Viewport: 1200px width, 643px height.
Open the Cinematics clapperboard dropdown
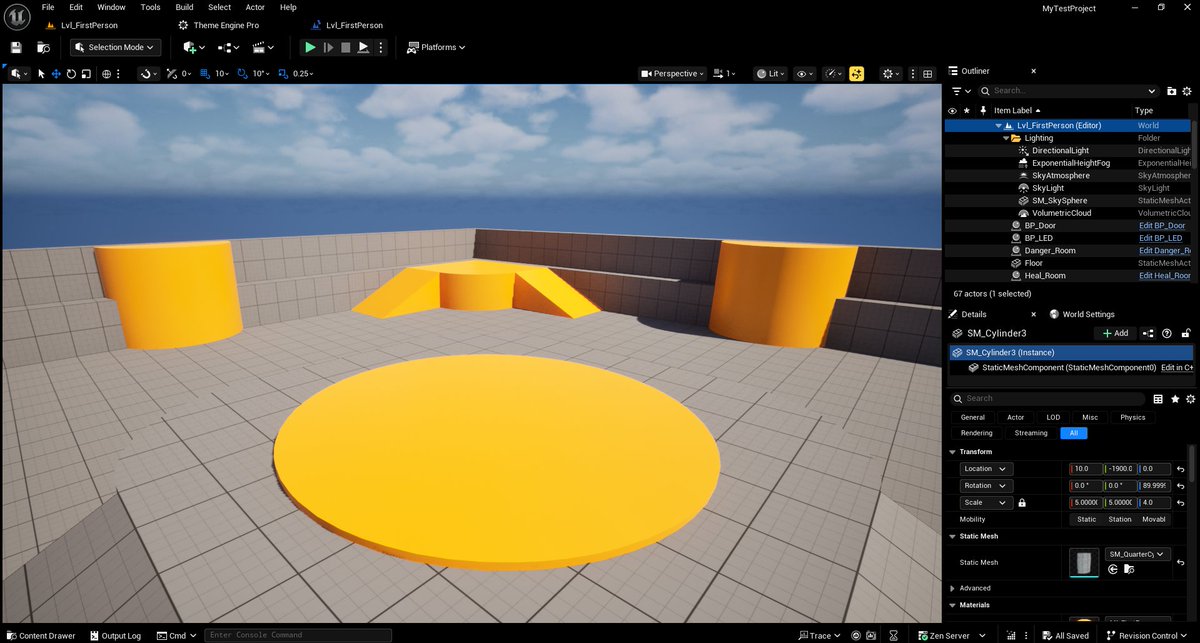[x=263, y=47]
